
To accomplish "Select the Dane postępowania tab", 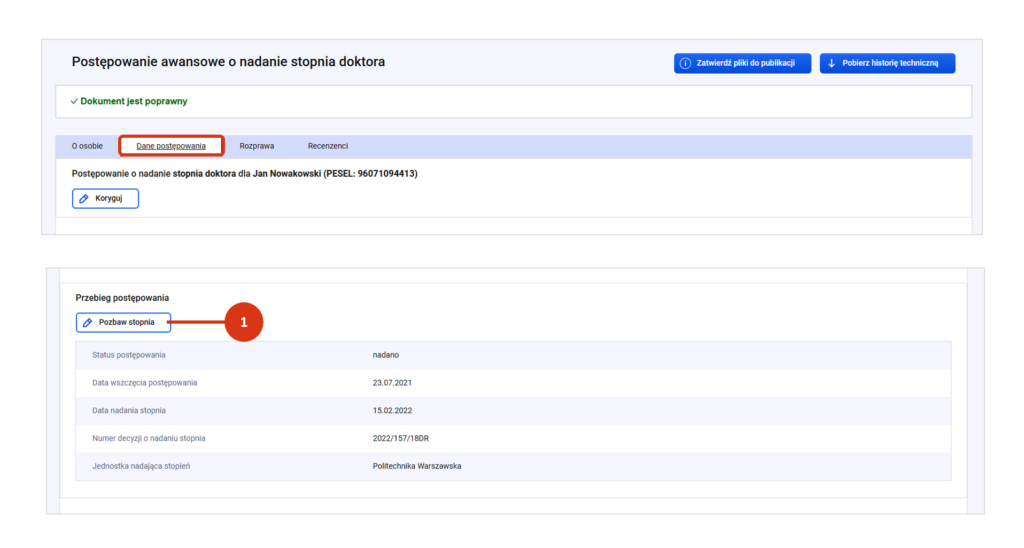I will [171, 146].
